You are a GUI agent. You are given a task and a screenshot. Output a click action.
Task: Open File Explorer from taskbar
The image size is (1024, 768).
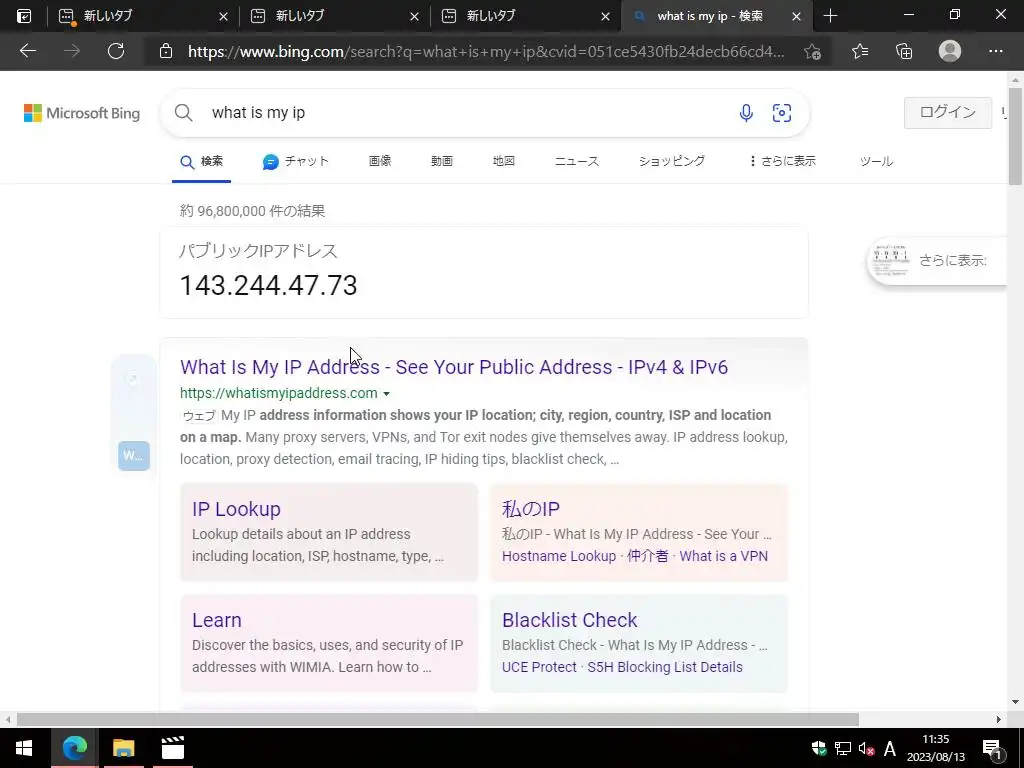tap(123, 748)
